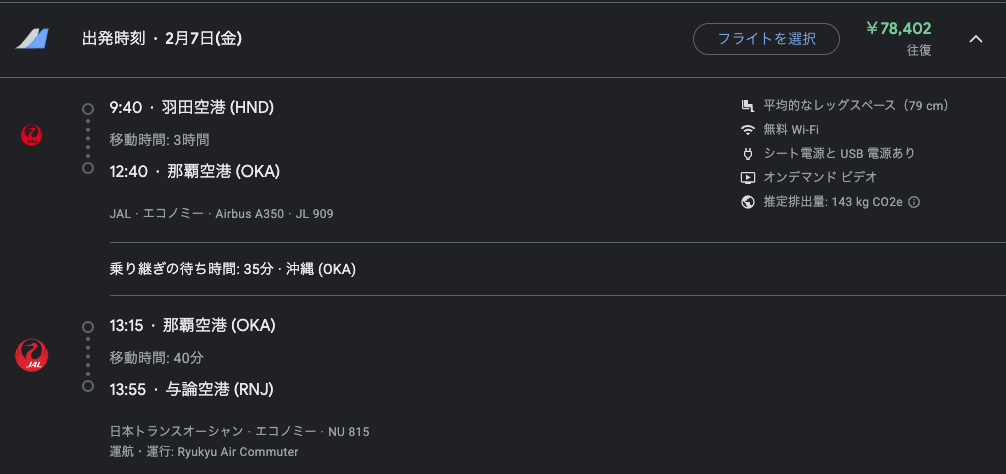
Task: Click the ¥78,402 round-trip price
Action: (x=898, y=29)
